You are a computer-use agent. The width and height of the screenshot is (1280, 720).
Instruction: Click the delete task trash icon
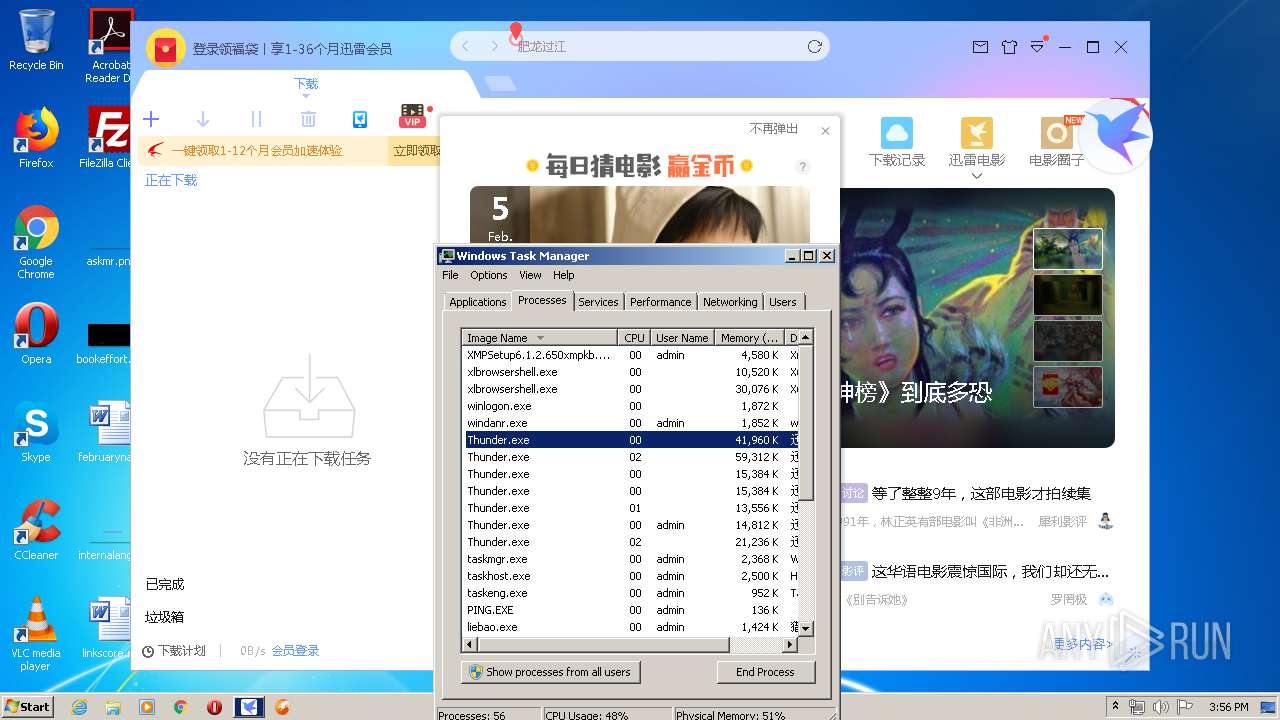(x=308, y=119)
